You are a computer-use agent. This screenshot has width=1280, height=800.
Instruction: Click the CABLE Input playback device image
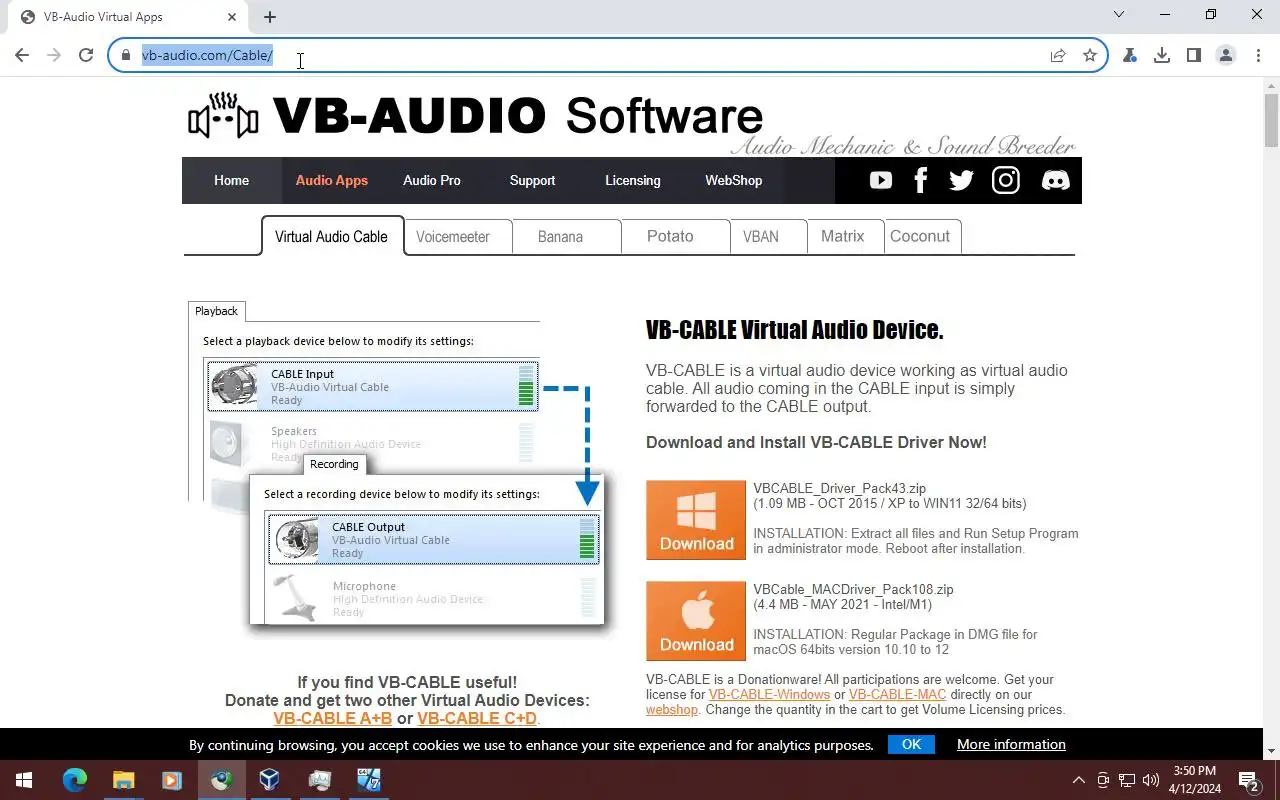pos(234,386)
